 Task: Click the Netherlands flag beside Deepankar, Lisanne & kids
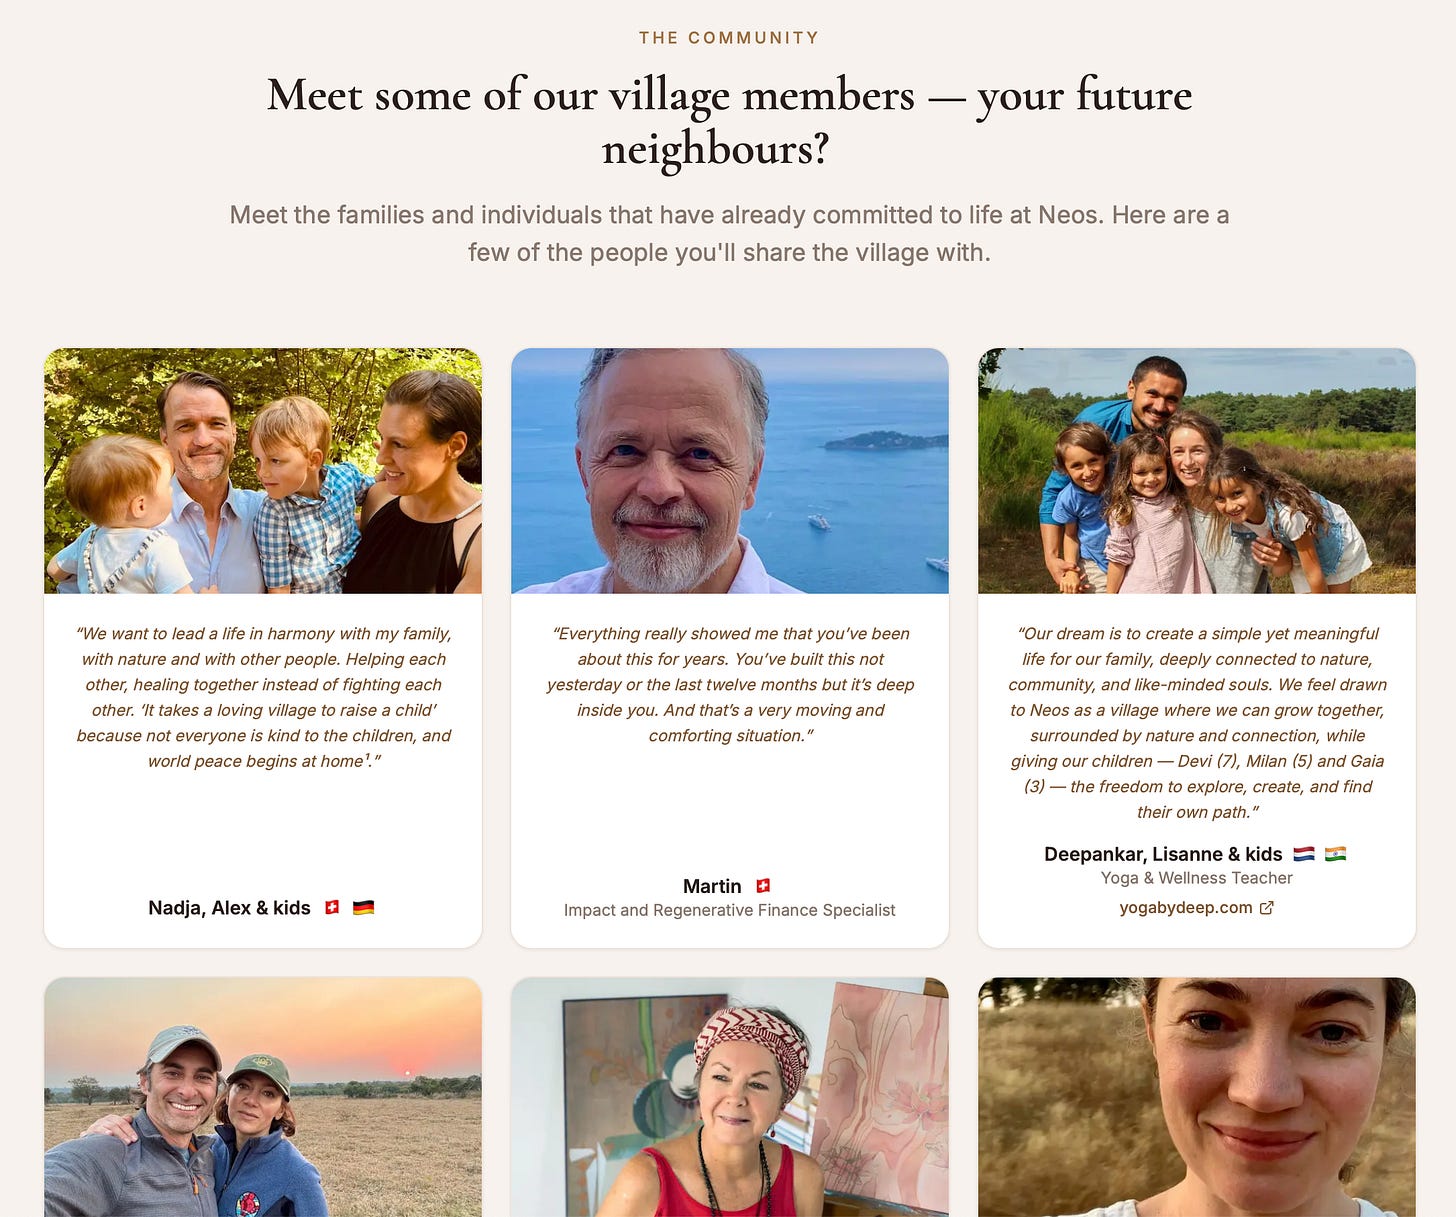[1304, 854]
